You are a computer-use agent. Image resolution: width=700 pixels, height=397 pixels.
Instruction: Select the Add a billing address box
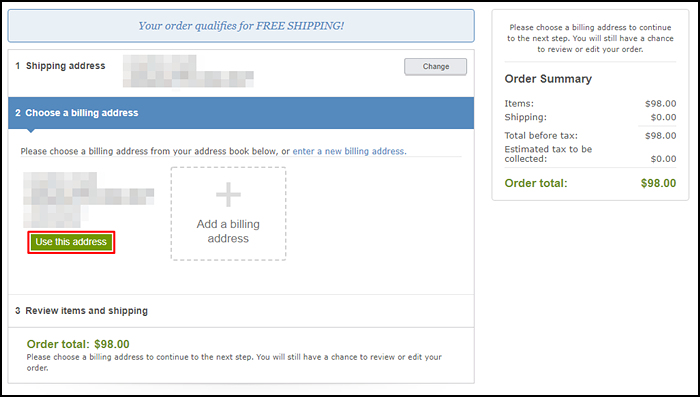228,213
